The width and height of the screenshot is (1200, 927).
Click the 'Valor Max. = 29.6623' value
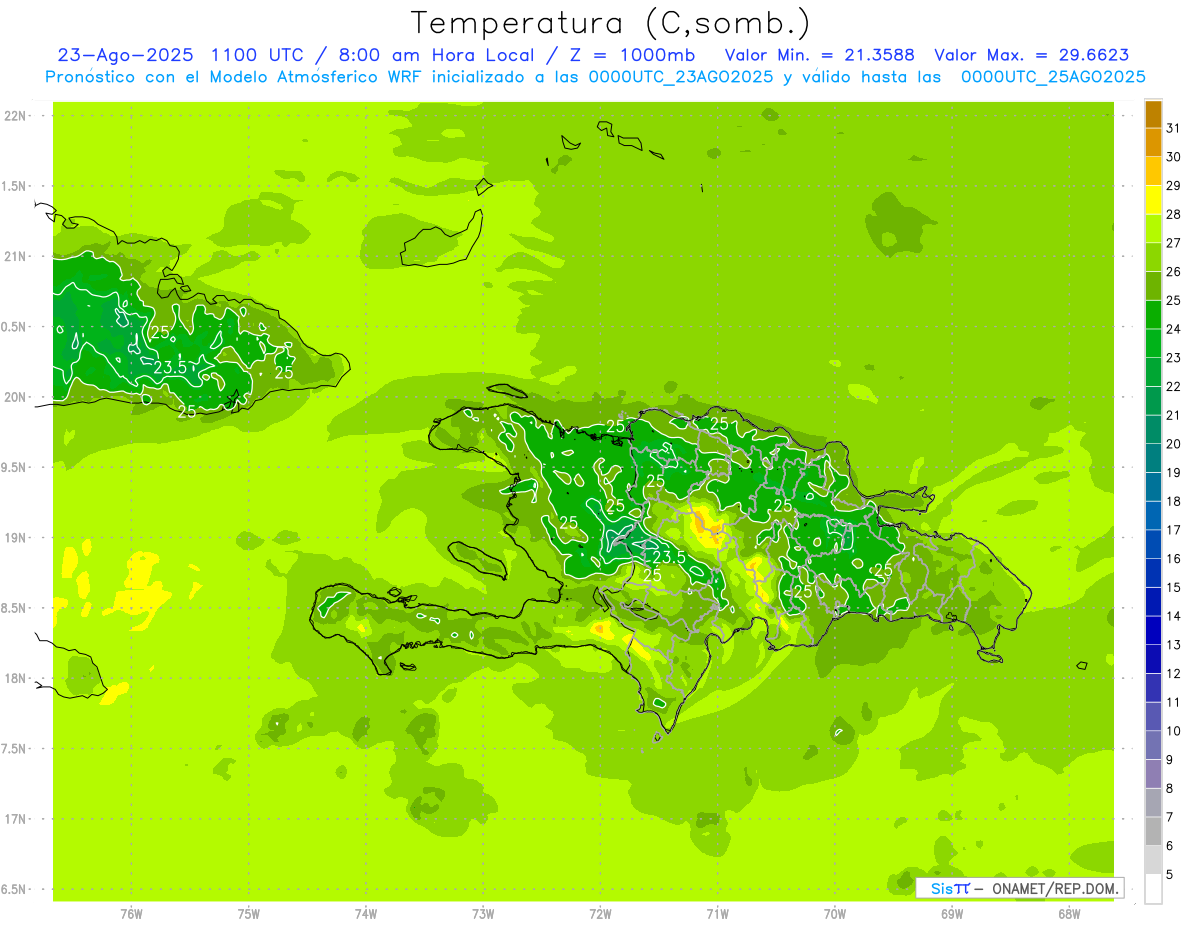click(x=1032, y=55)
